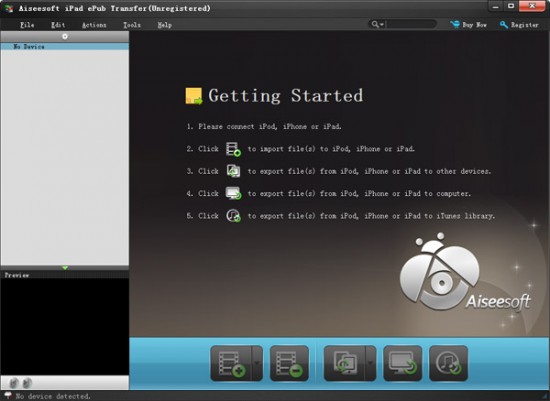Click the second preview control icon
550x401 pixels.
coord(27,383)
